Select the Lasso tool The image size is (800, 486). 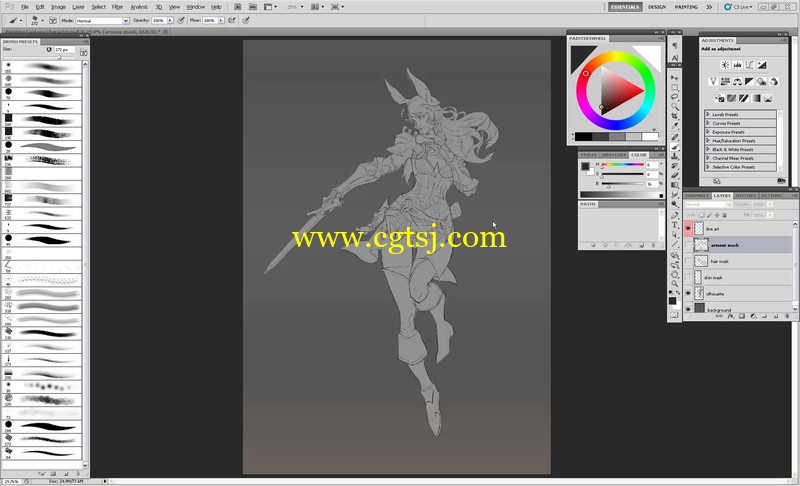(x=674, y=97)
